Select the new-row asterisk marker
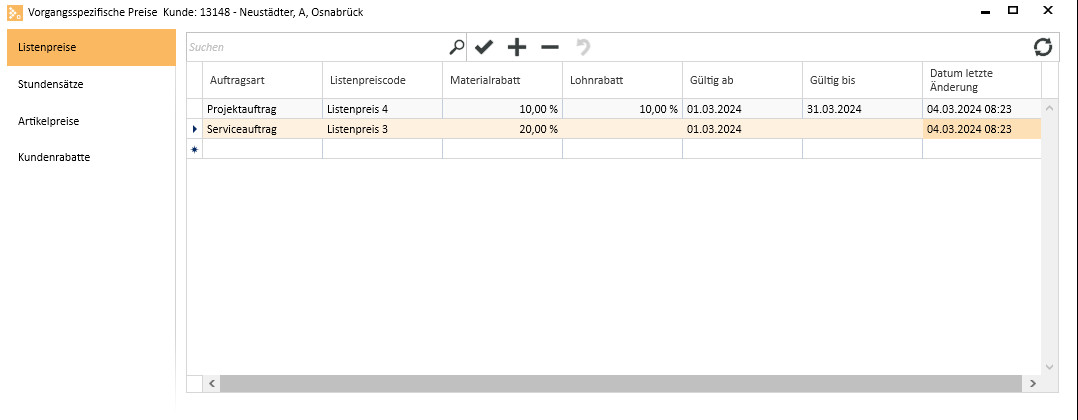The image size is (1078, 420). 195,149
